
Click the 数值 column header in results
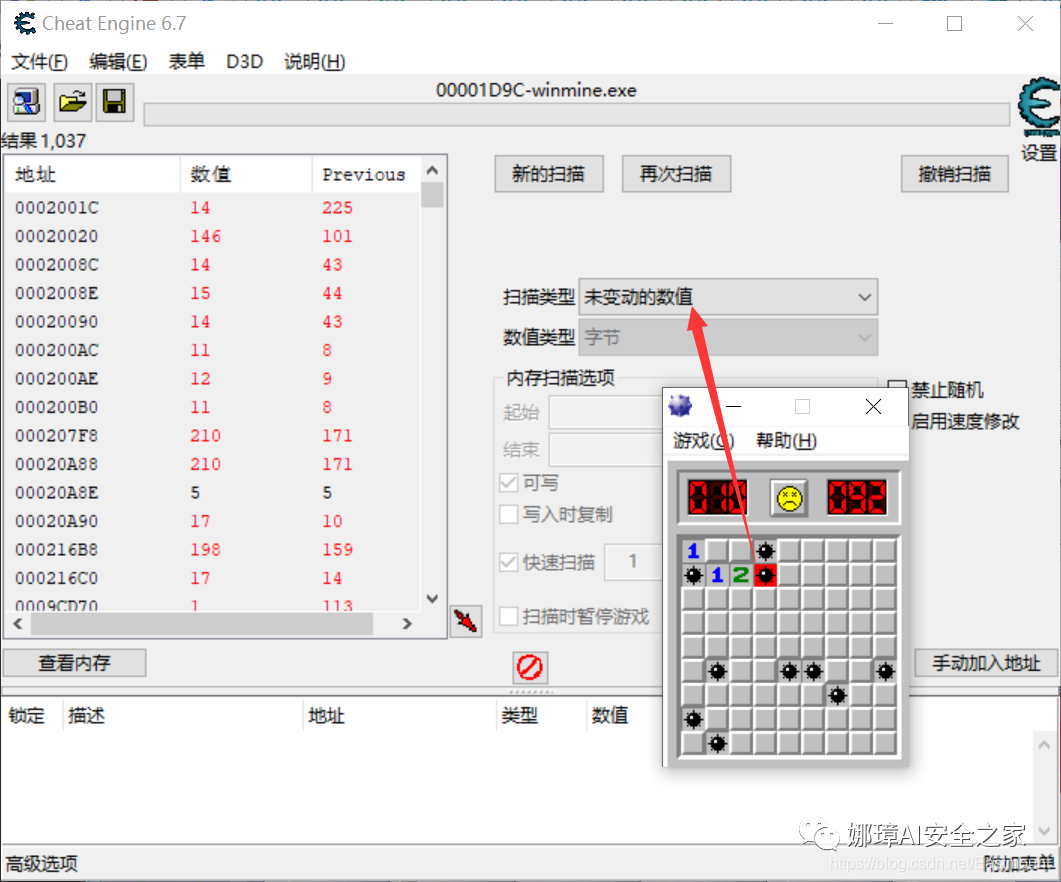[x=246, y=174]
